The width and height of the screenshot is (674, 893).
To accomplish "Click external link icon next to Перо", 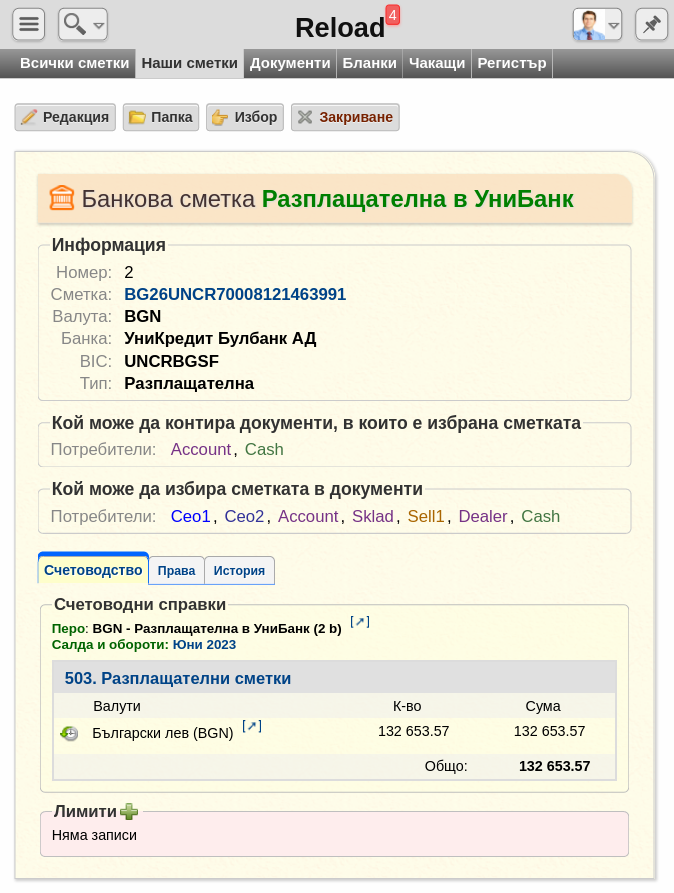I will click(360, 622).
